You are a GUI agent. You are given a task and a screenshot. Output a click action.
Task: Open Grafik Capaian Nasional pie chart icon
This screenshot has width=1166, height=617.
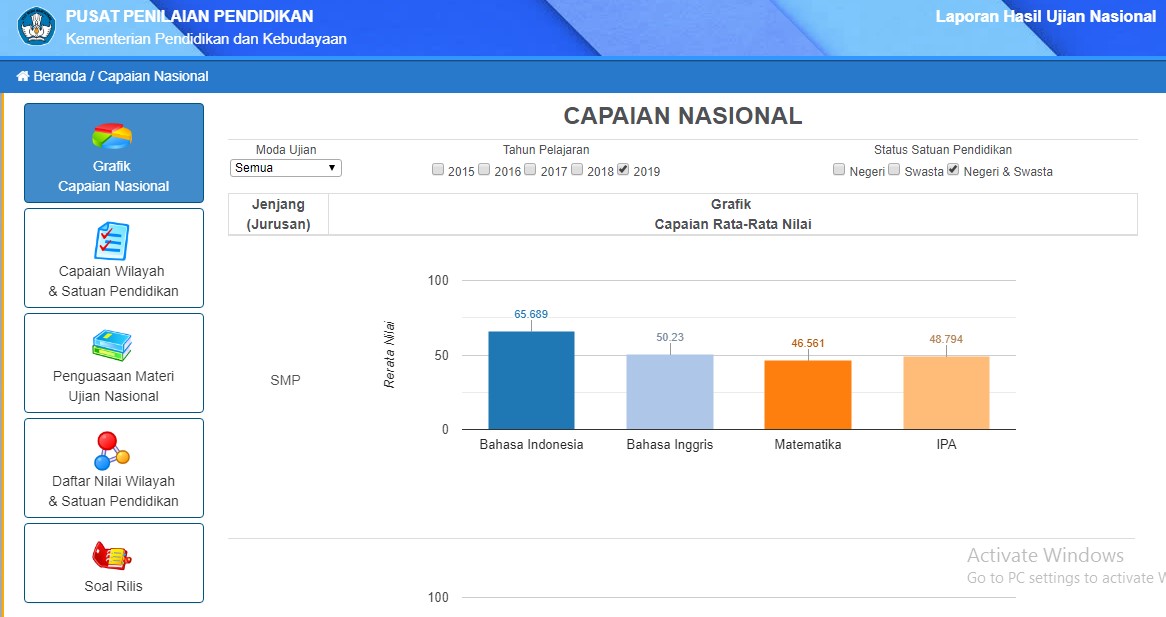tap(112, 137)
